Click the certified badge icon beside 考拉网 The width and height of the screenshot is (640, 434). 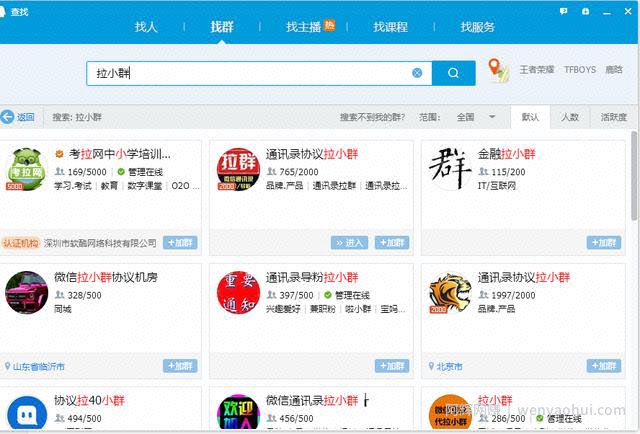click(x=60, y=154)
